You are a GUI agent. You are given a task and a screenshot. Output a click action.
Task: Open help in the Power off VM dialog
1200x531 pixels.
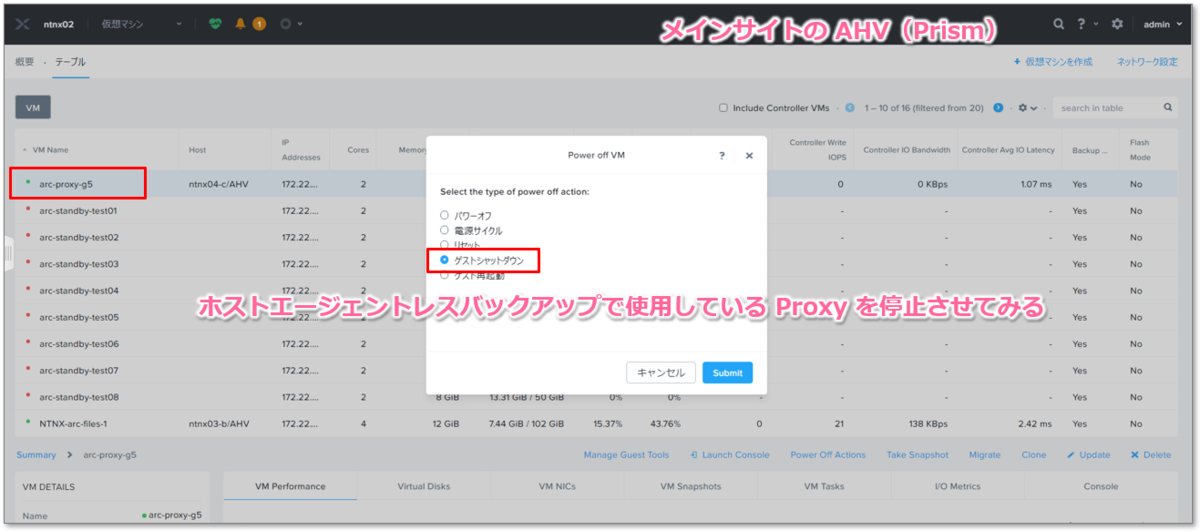click(722, 156)
